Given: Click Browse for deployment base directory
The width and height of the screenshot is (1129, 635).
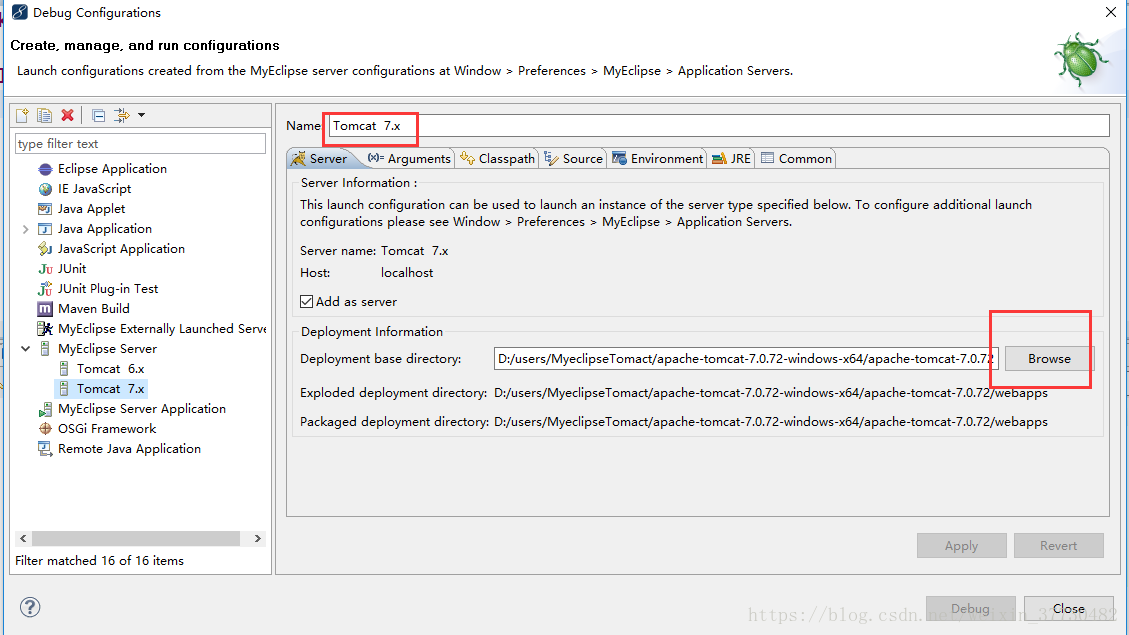Looking at the screenshot, I should 1049,359.
